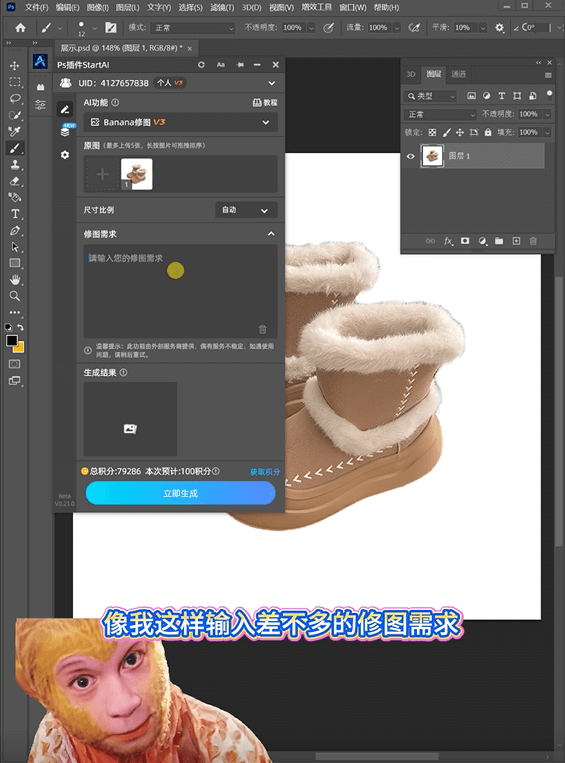This screenshot has height=763, width=565.
Task: Toggle lock image pixels brush icon
Action: [446, 132]
